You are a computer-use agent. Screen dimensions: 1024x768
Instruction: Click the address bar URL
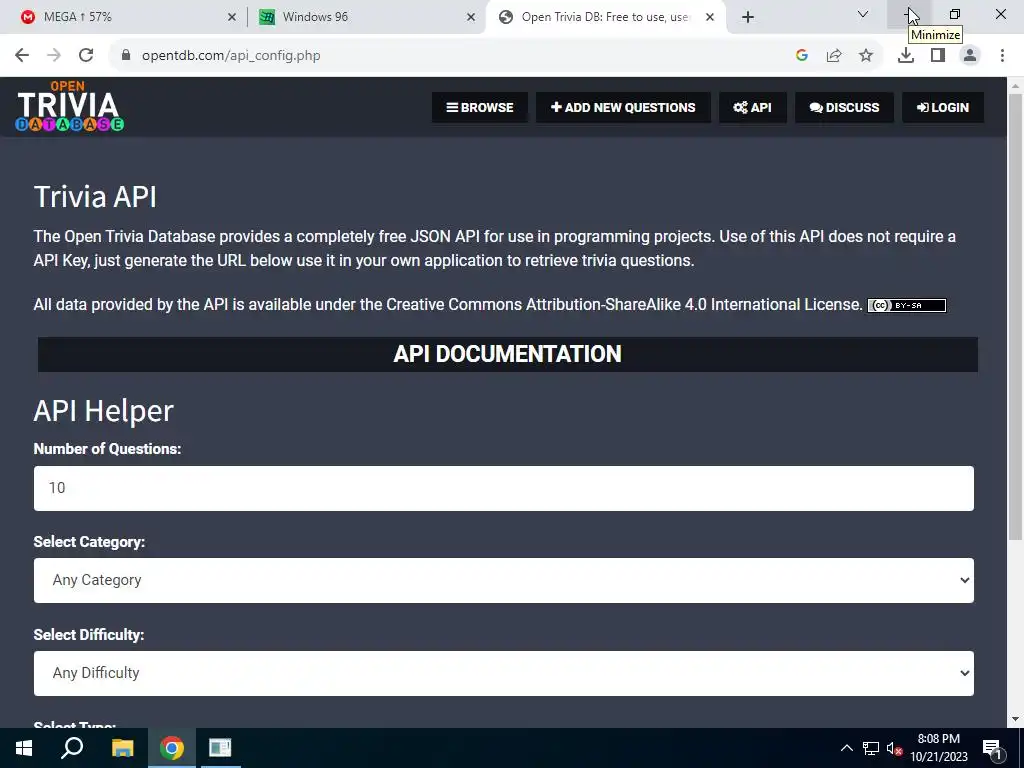point(231,56)
